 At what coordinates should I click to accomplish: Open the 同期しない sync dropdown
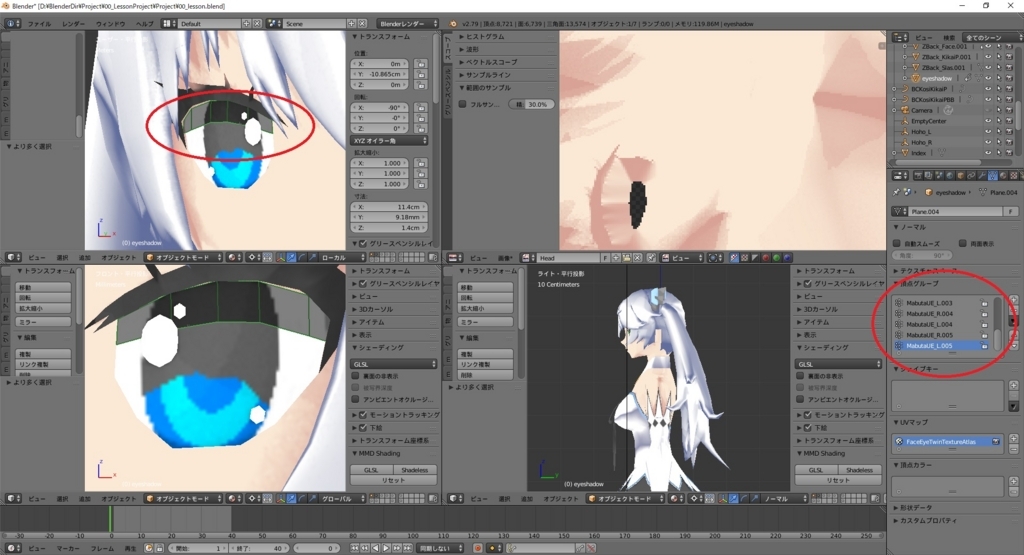click(440, 548)
